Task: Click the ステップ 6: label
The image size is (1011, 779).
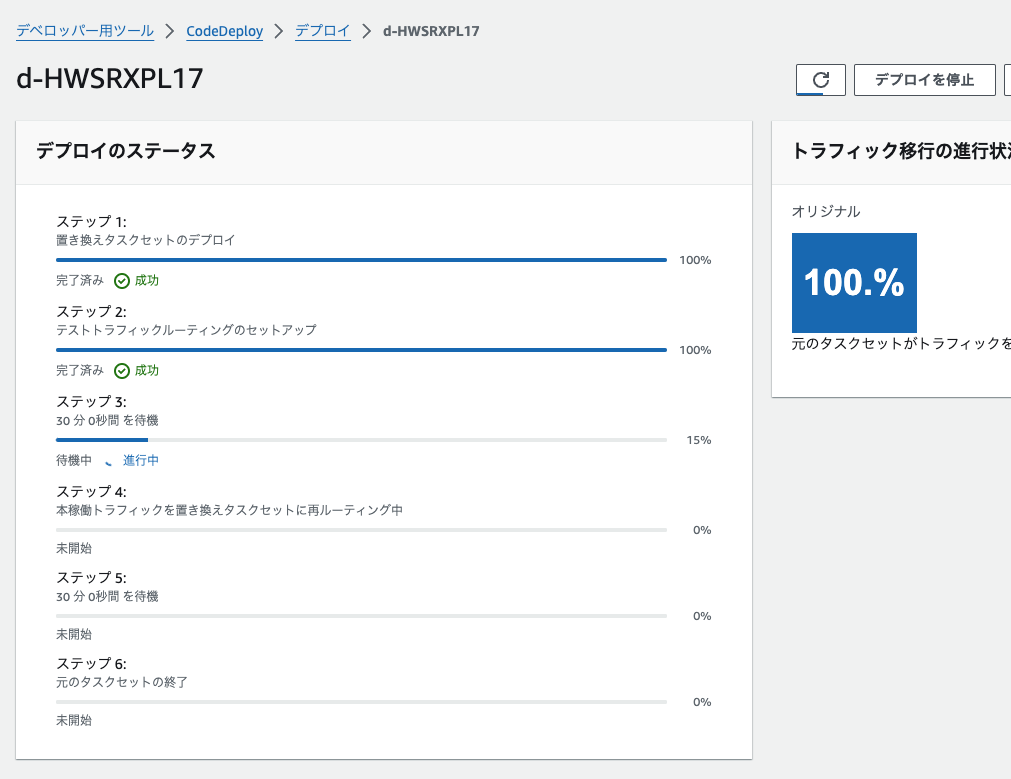Action: [x=92, y=664]
